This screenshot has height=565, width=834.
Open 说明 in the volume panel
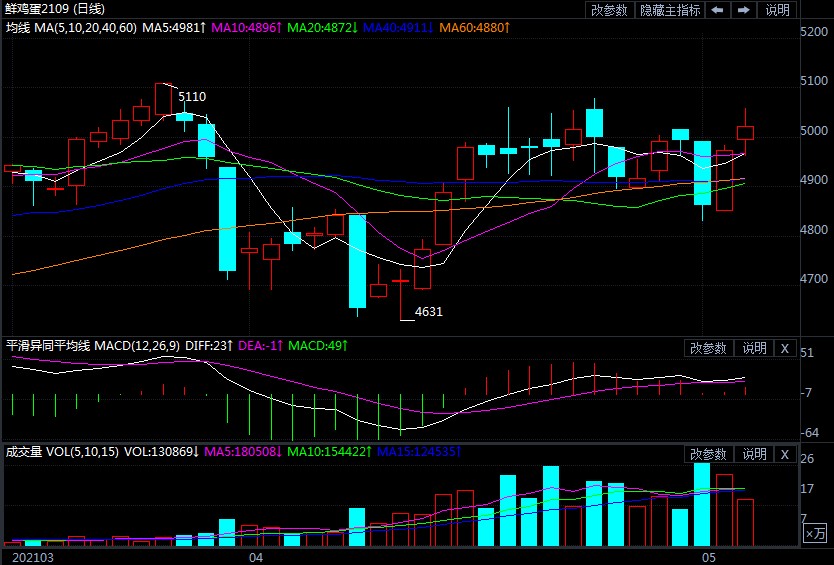coord(754,454)
